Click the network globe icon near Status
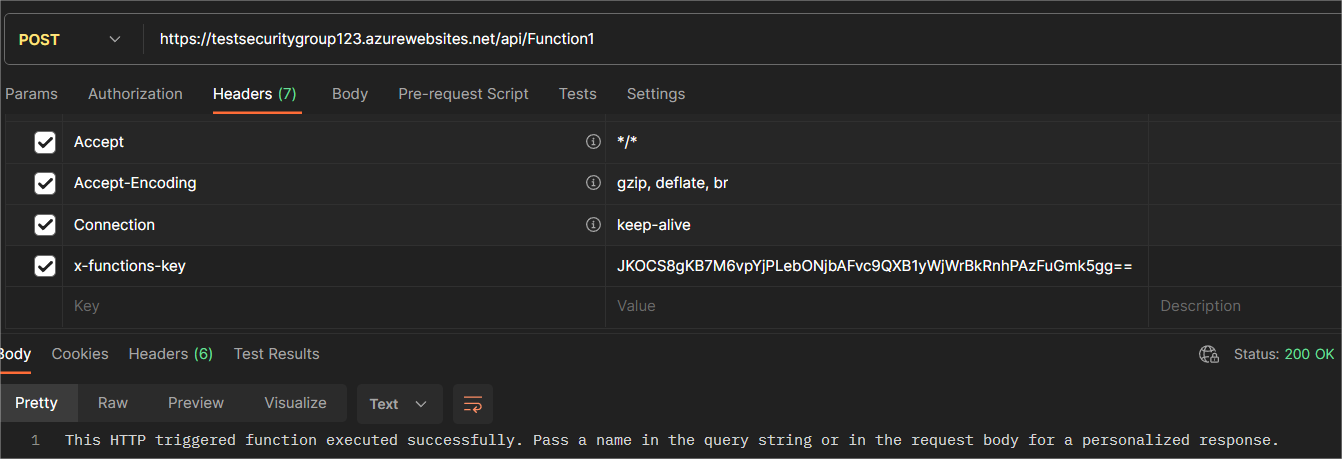The height and width of the screenshot is (459, 1342). click(1208, 354)
